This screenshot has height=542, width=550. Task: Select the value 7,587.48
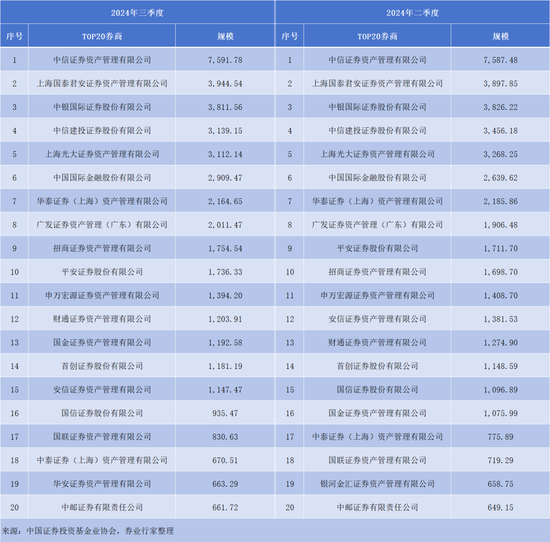[x=501, y=60]
